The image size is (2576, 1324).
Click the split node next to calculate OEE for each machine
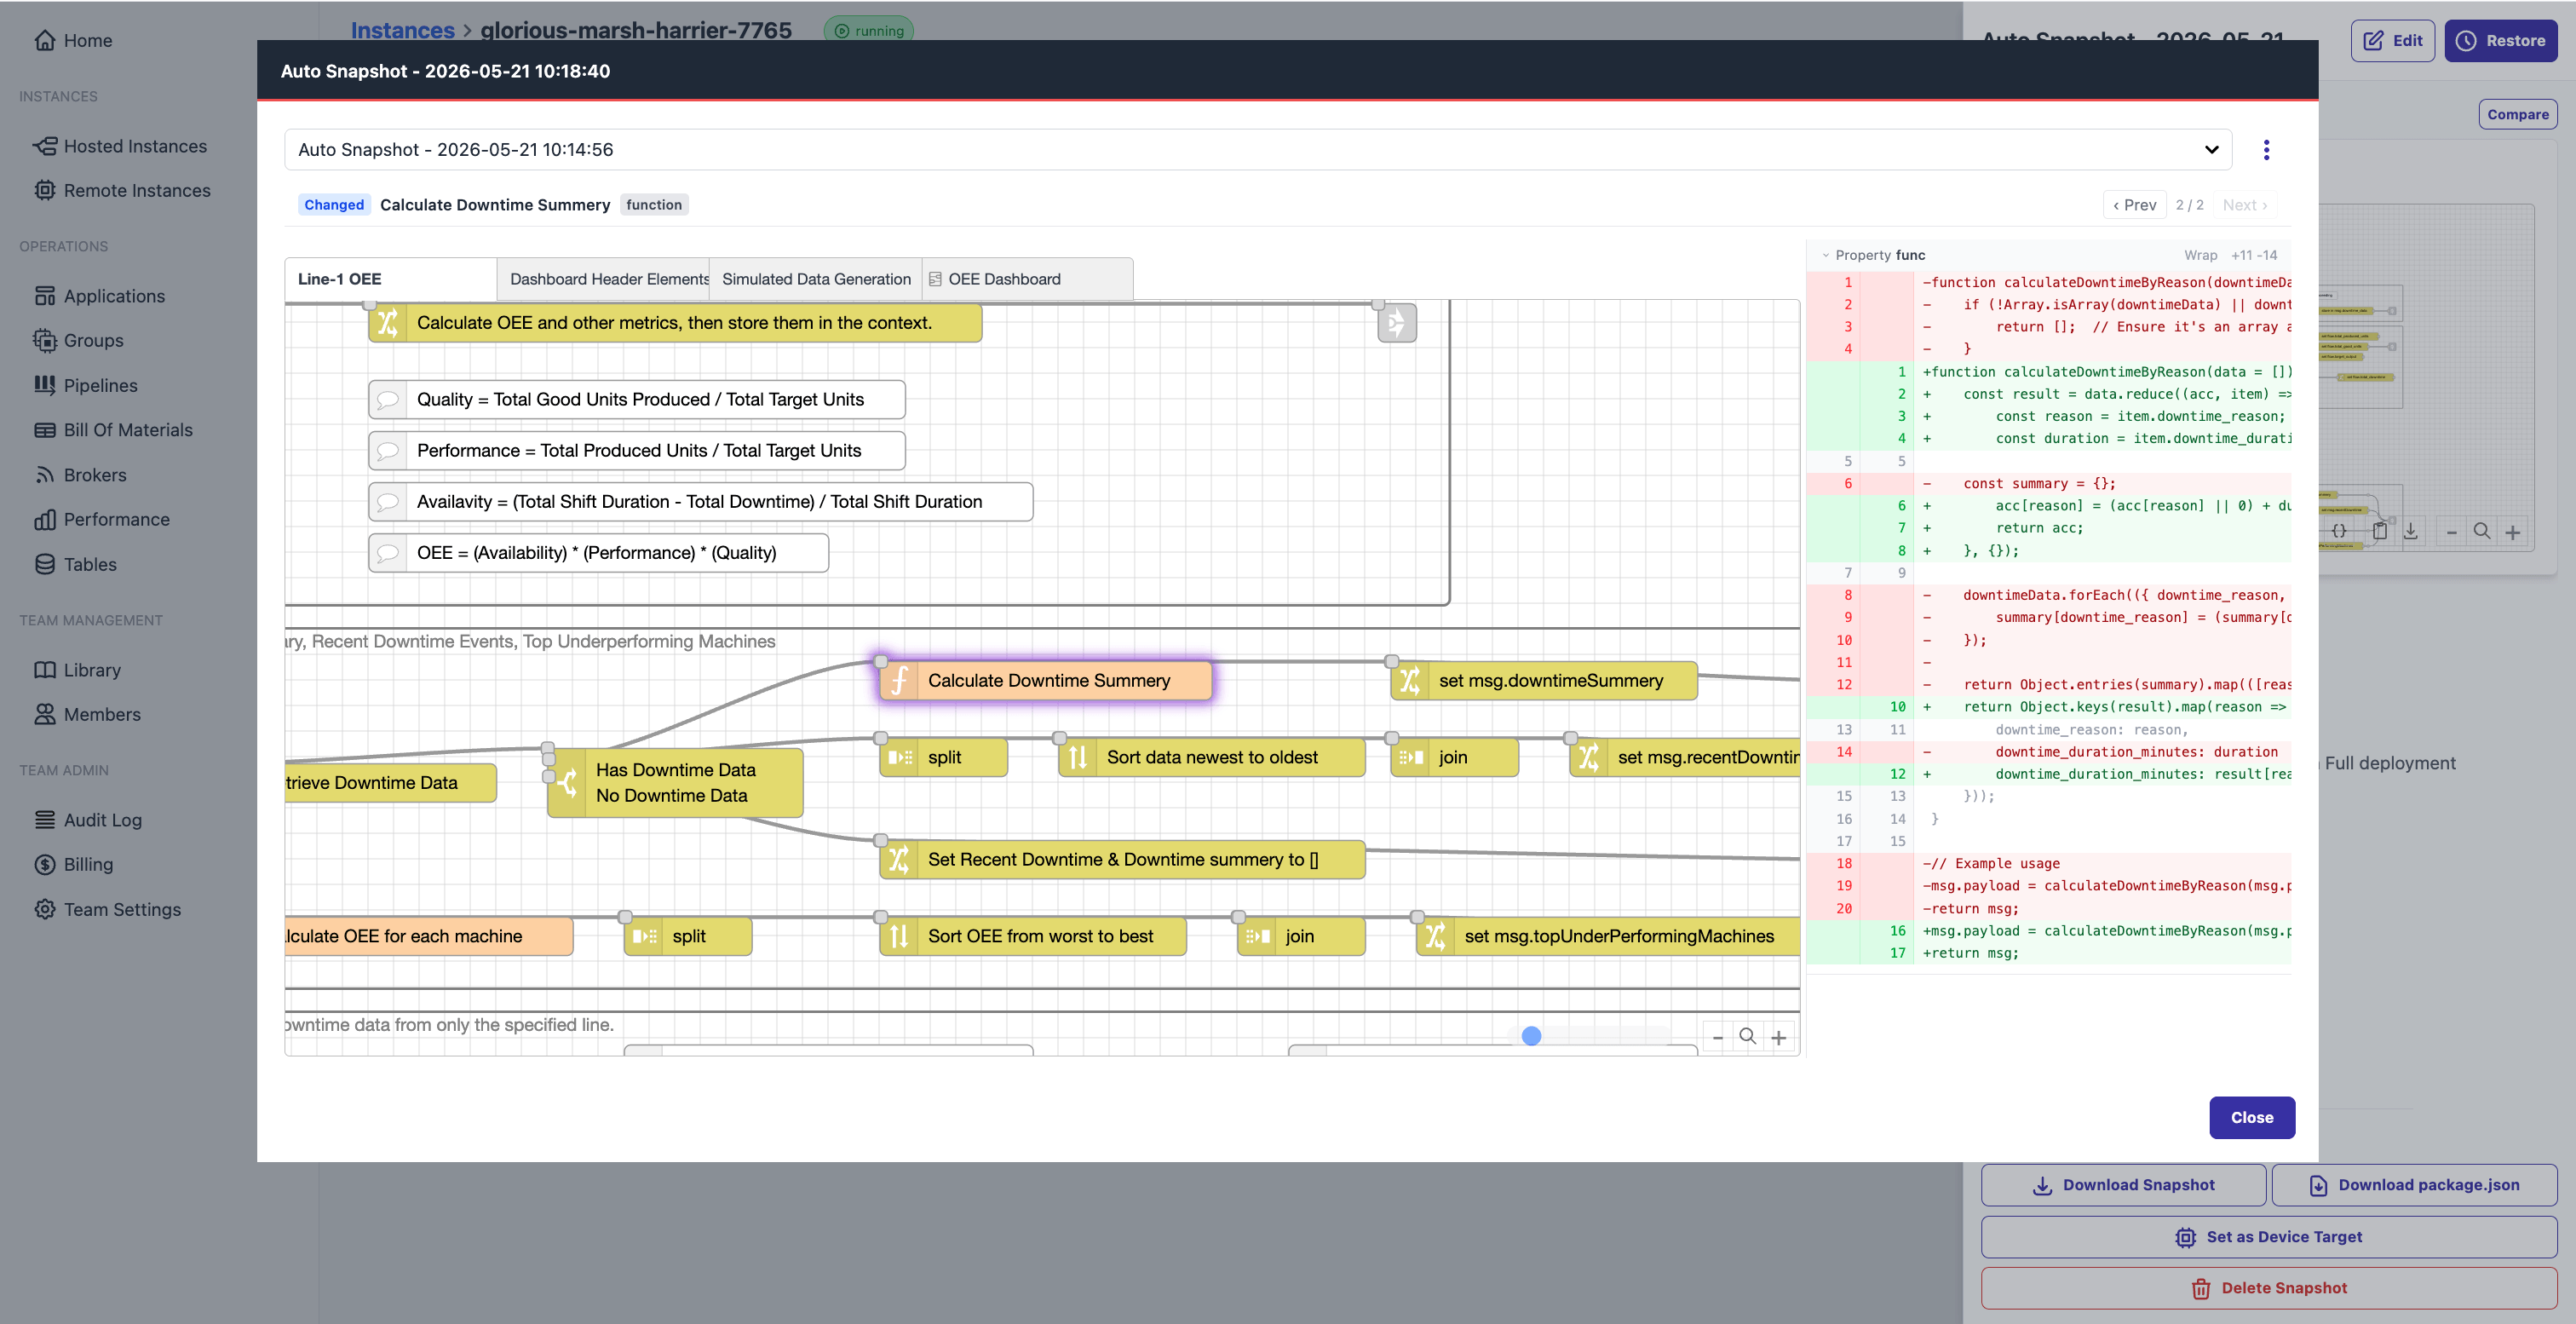[688, 936]
